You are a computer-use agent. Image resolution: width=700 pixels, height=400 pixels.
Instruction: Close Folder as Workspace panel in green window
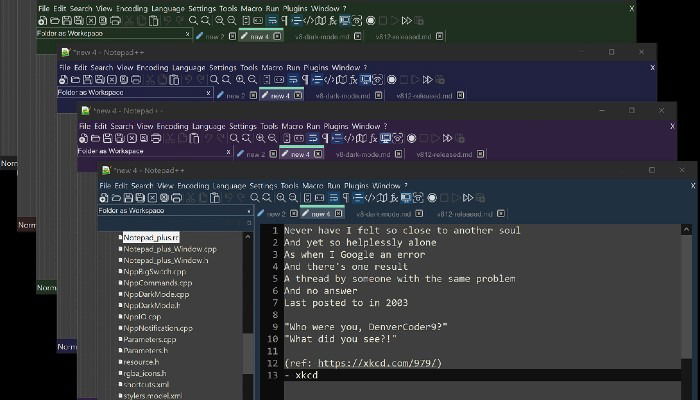click(188, 33)
